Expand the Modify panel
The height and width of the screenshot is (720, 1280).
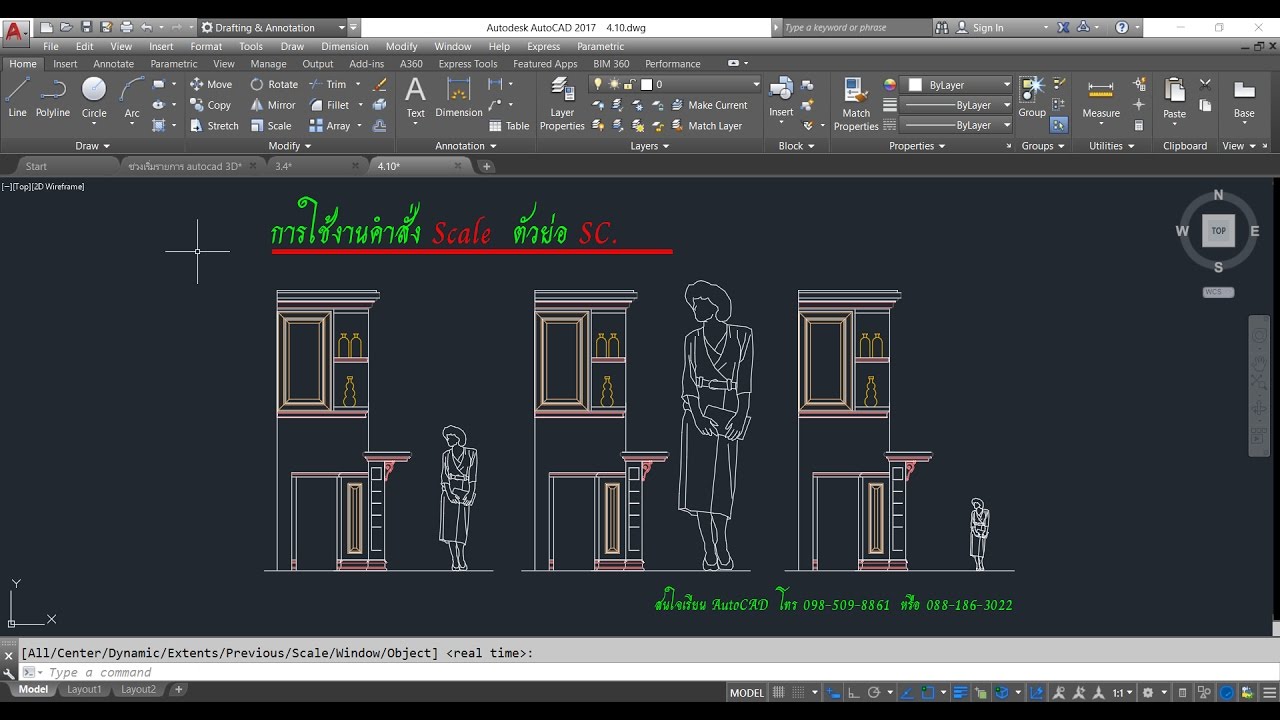tap(290, 146)
